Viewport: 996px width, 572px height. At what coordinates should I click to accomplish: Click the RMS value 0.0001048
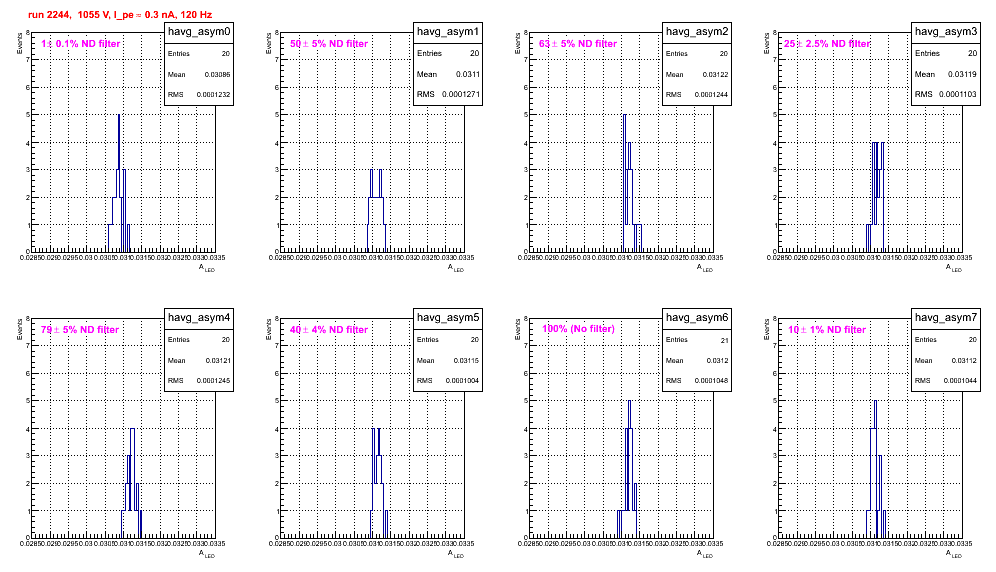coord(711,380)
